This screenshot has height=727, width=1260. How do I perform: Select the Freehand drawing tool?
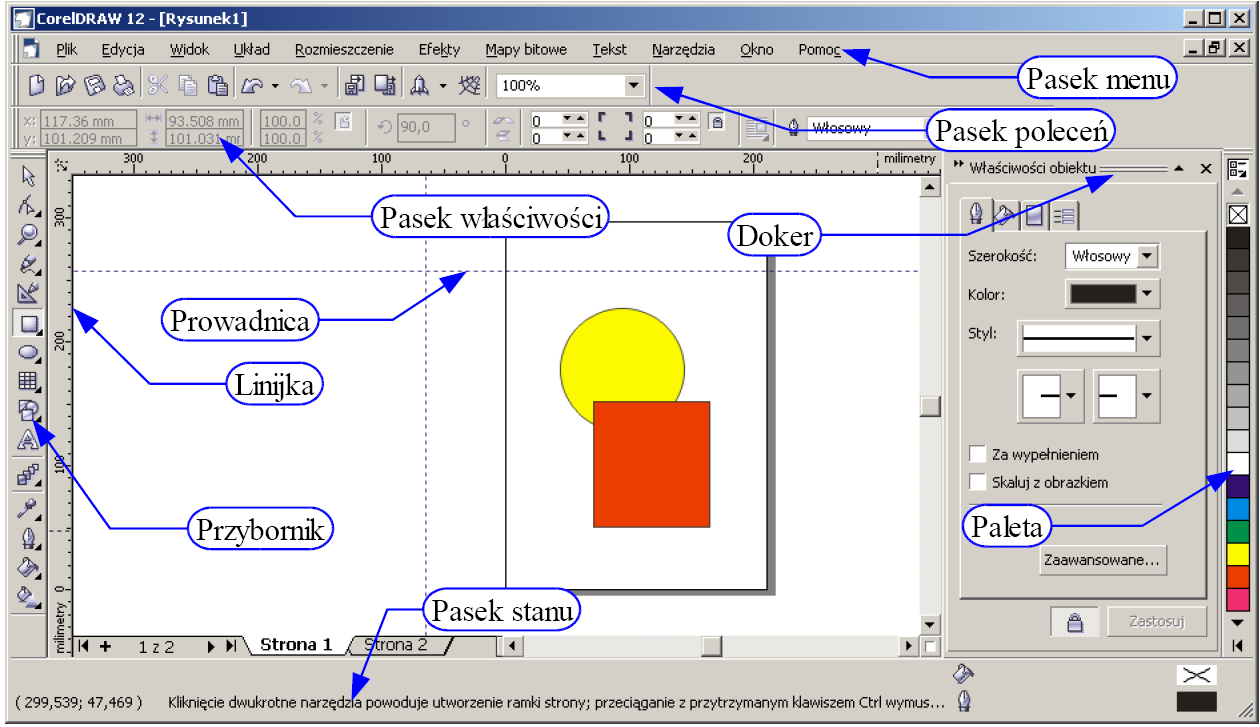pyautogui.click(x=28, y=265)
